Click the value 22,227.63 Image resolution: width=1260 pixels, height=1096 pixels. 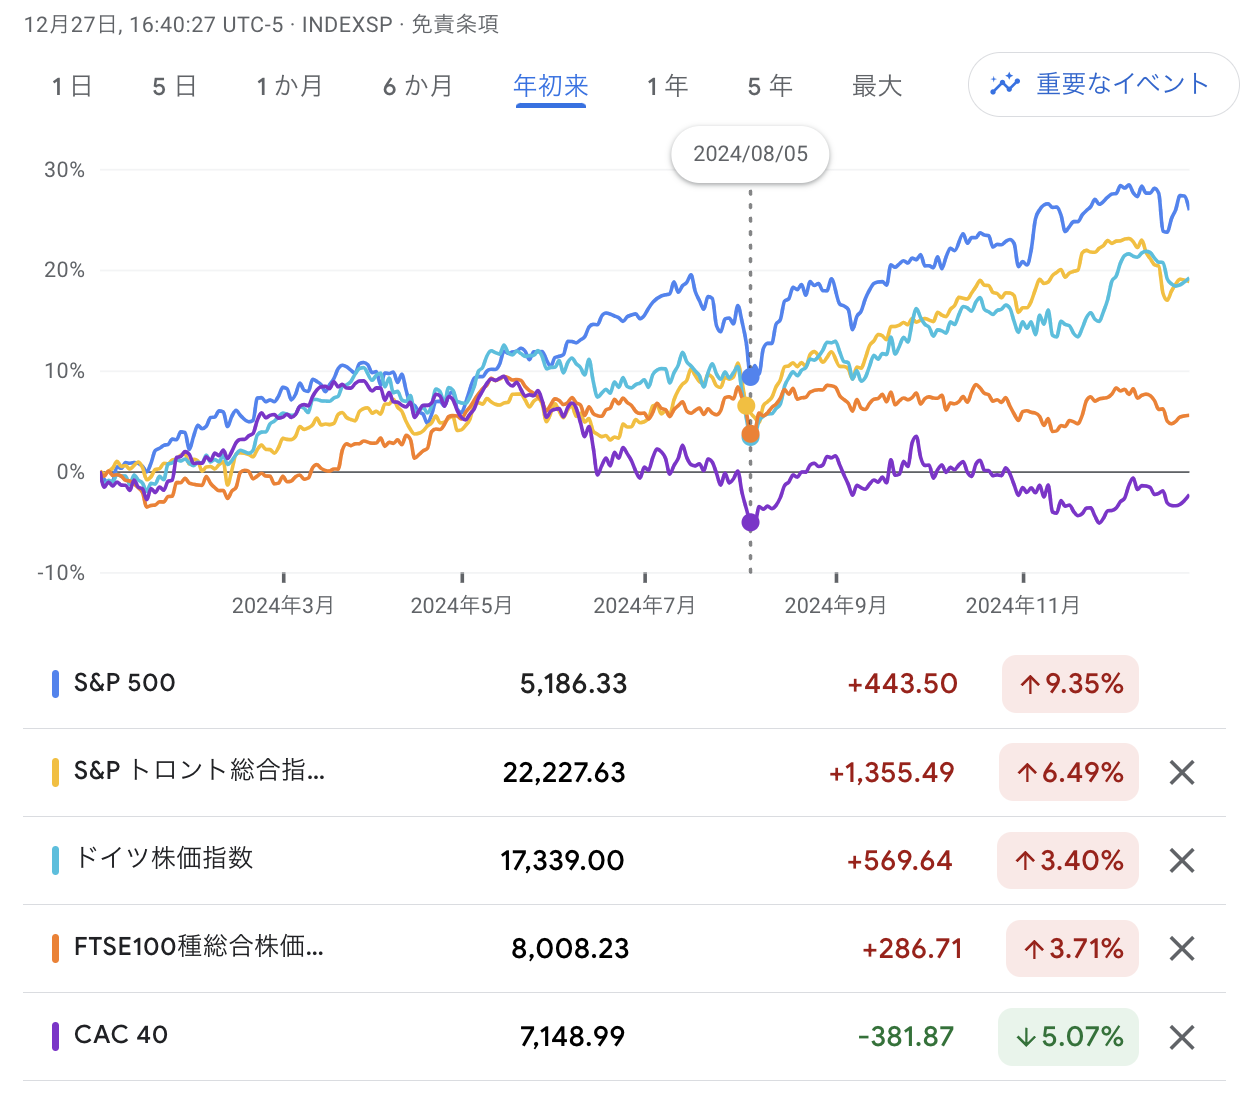point(564,772)
